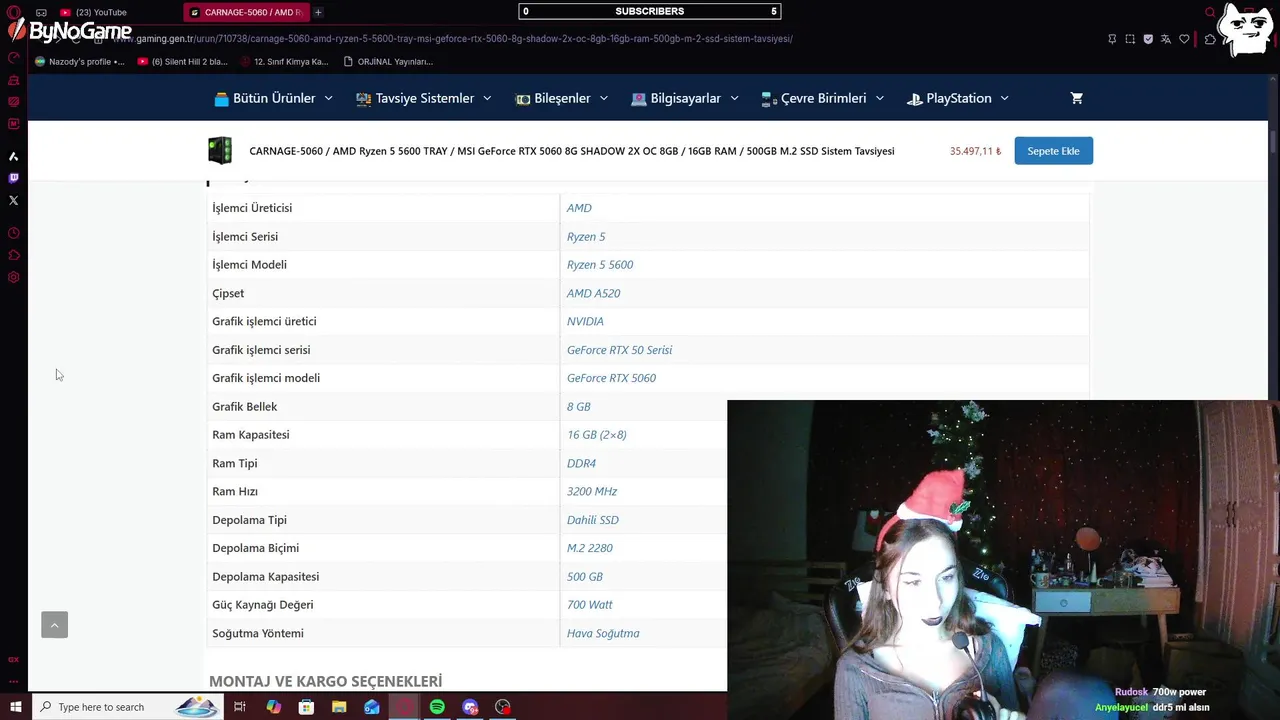Click the Hava Soğutma cooling link
1280x720 pixels.
[603, 633]
